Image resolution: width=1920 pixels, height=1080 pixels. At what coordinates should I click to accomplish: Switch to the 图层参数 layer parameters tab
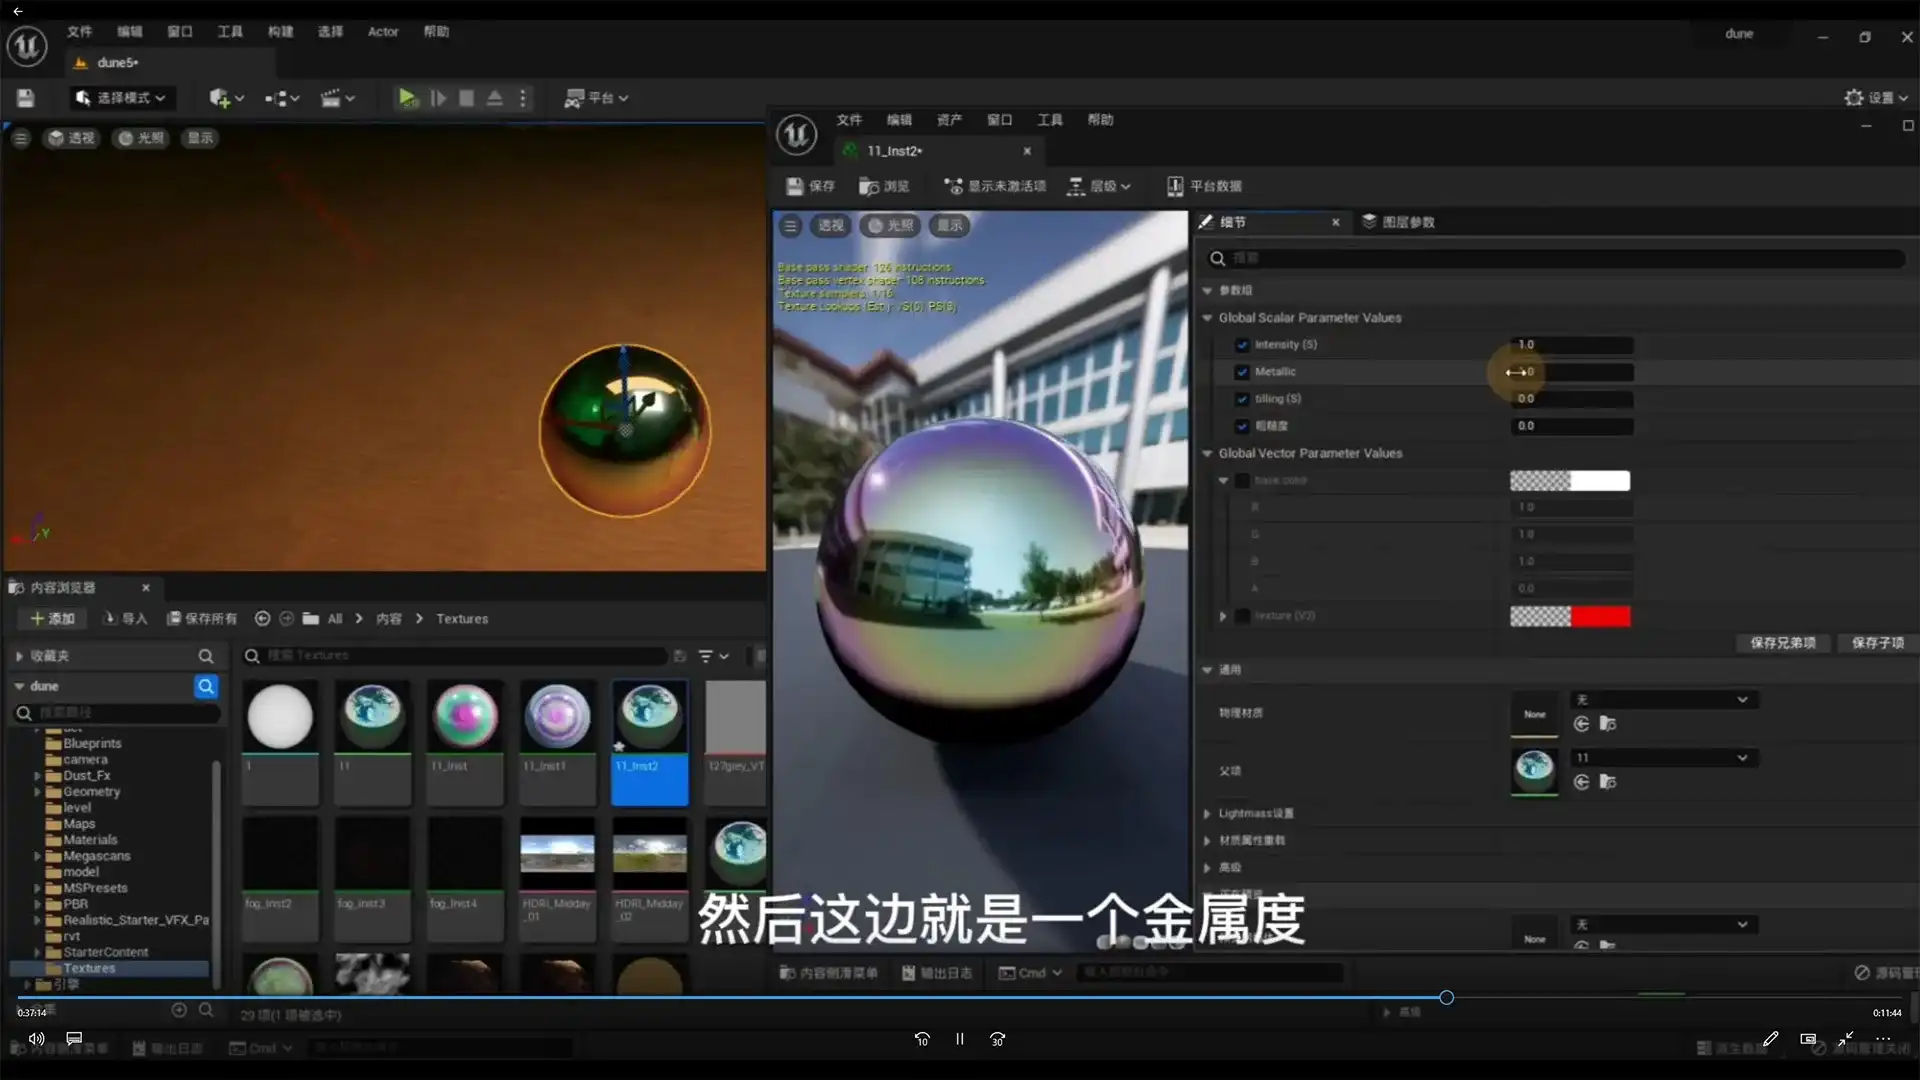tap(1398, 222)
